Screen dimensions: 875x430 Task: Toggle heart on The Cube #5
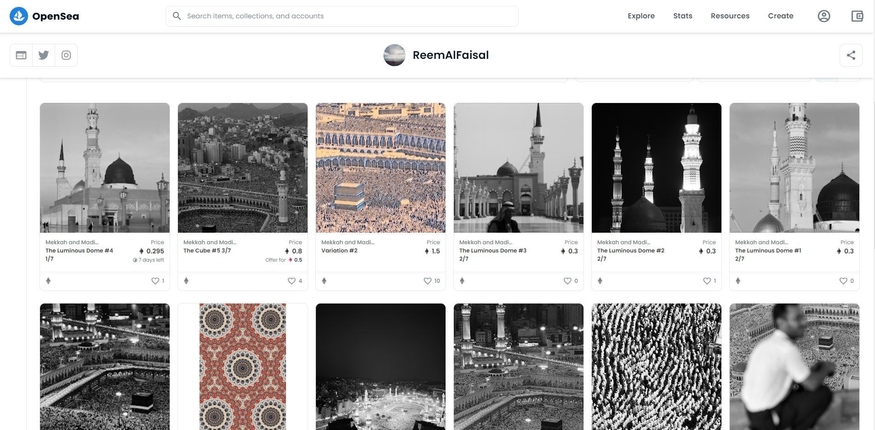click(293, 281)
